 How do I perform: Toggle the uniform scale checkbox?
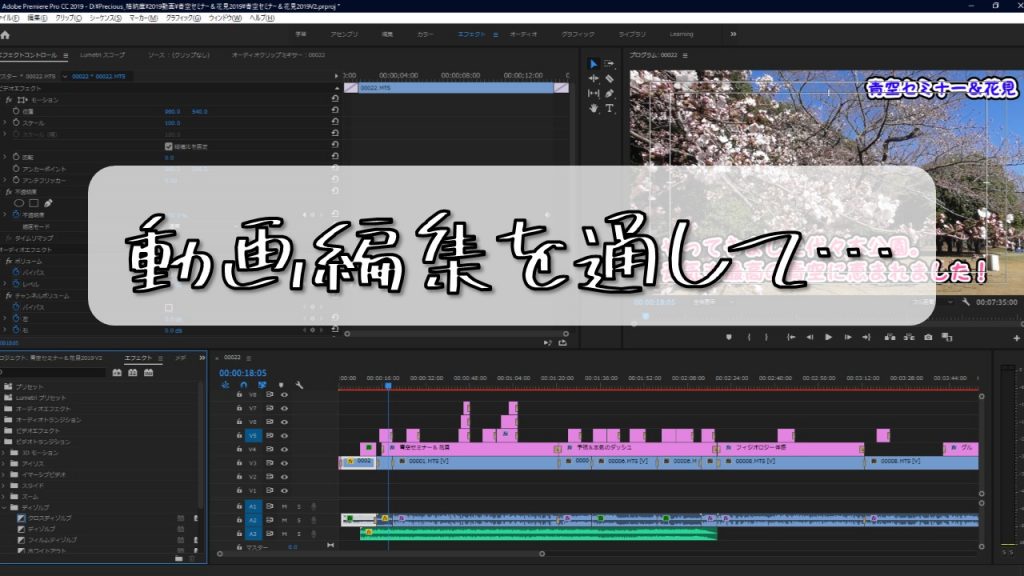click(x=168, y=146)
